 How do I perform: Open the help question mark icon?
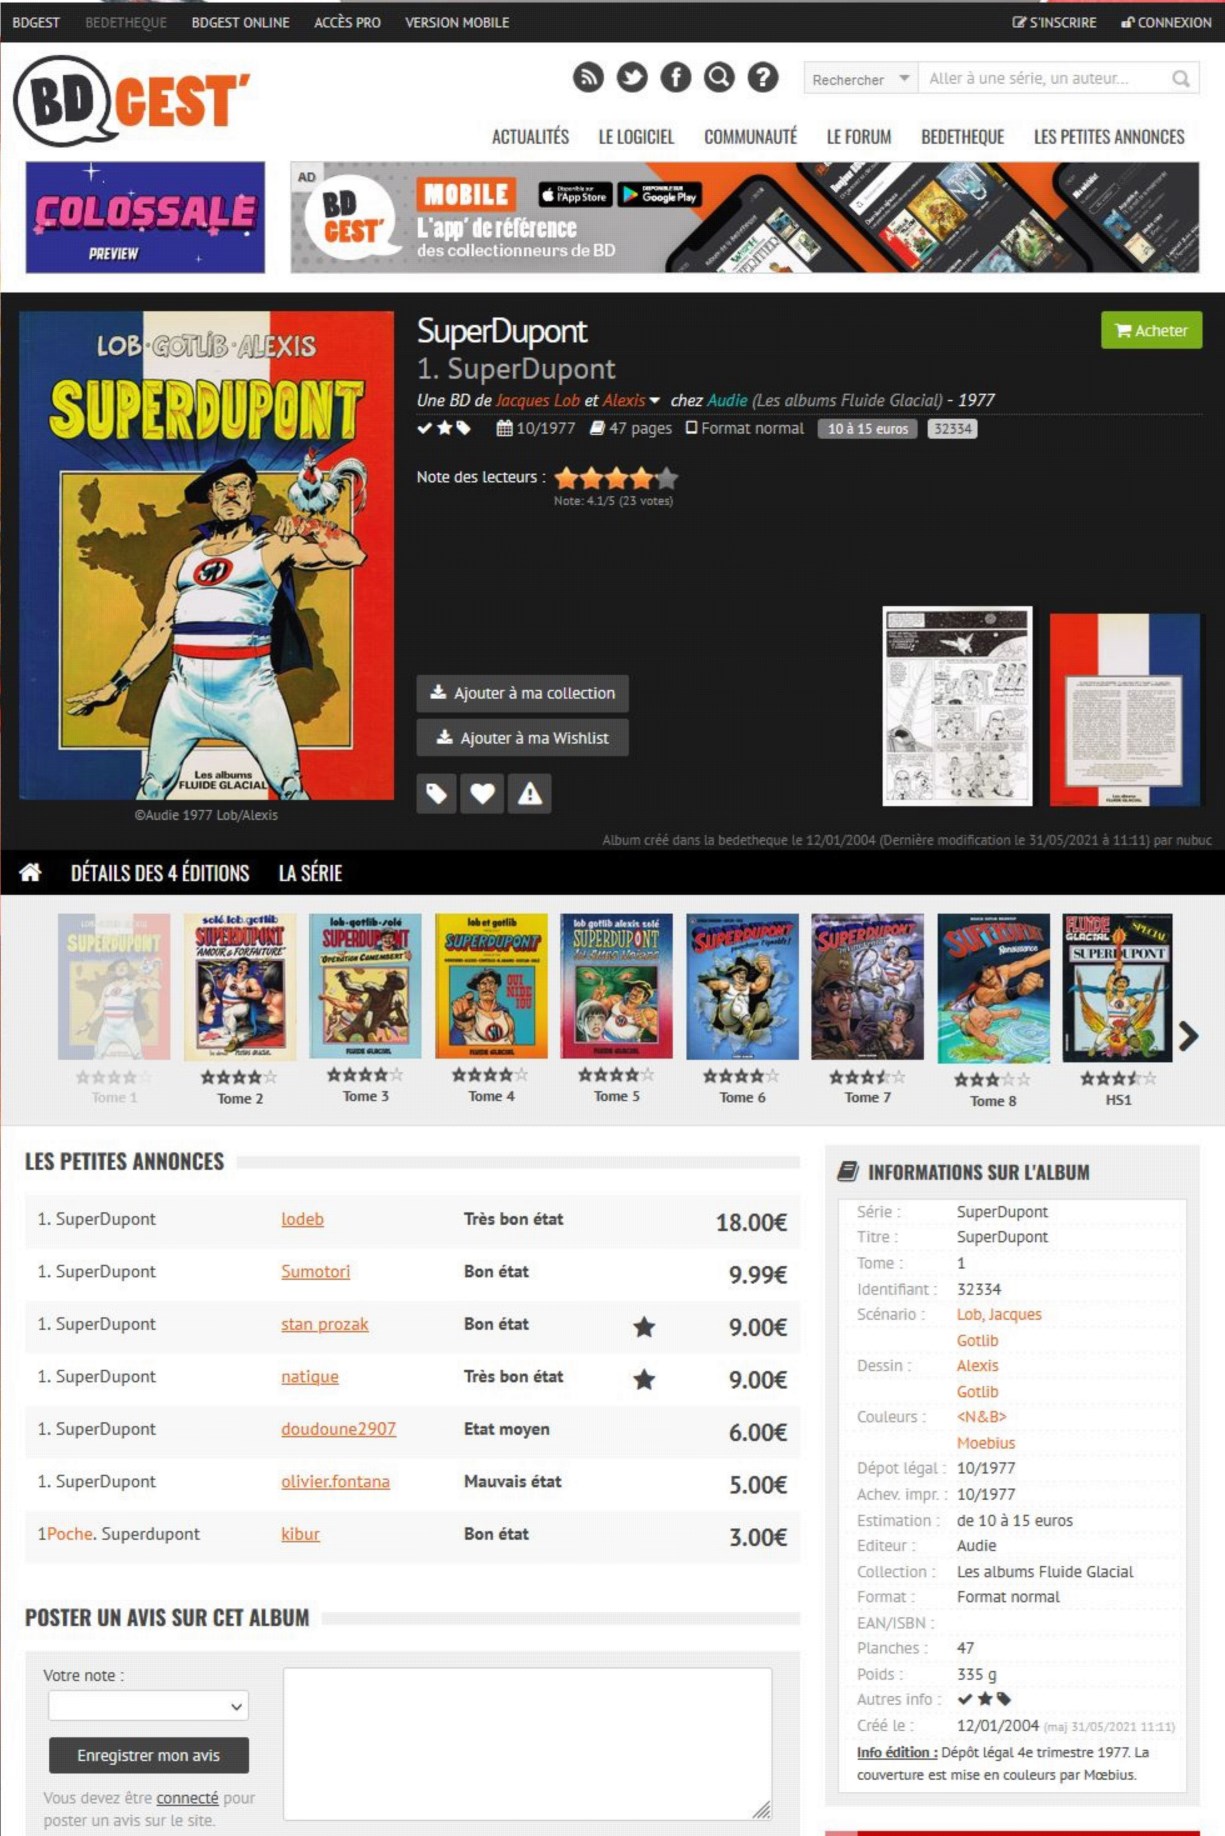[x=763, y=77]
